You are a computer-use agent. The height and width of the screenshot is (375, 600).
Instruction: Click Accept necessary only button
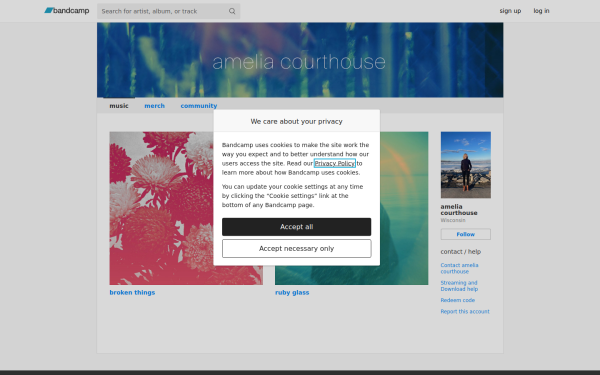coord(297,249)
